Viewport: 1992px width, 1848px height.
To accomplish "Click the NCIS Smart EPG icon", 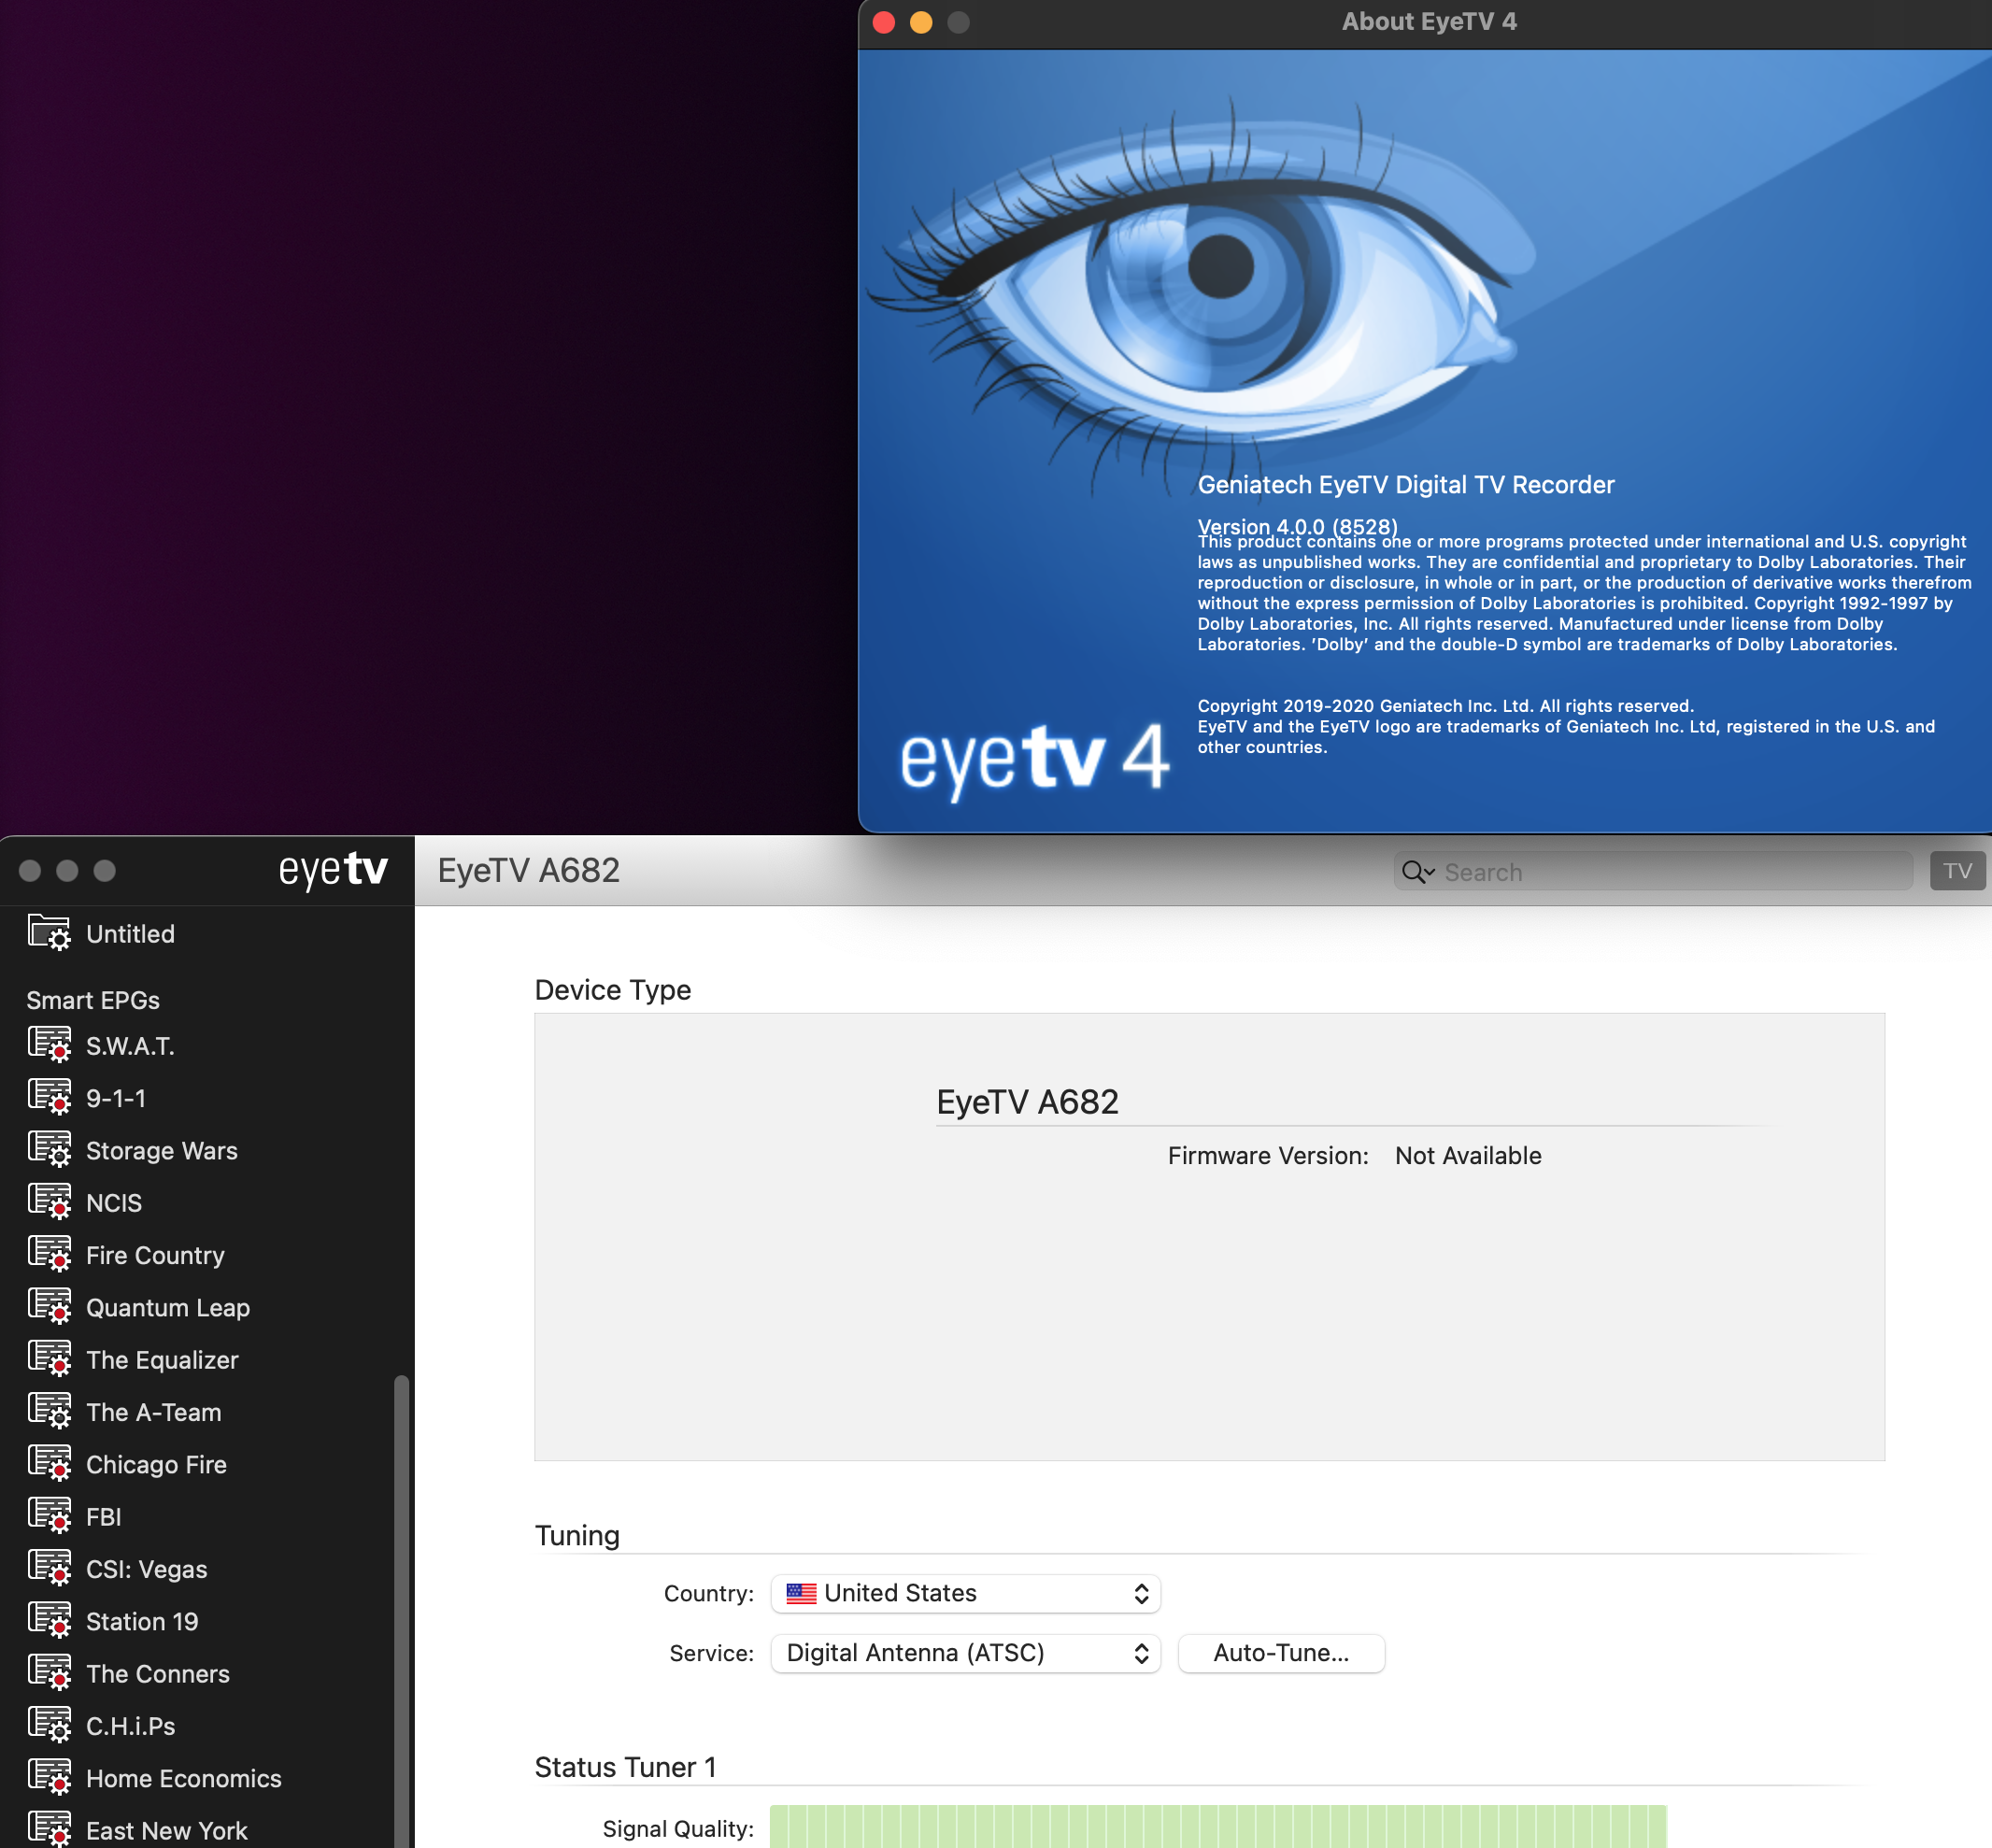I will click(x=49, y=1202).
